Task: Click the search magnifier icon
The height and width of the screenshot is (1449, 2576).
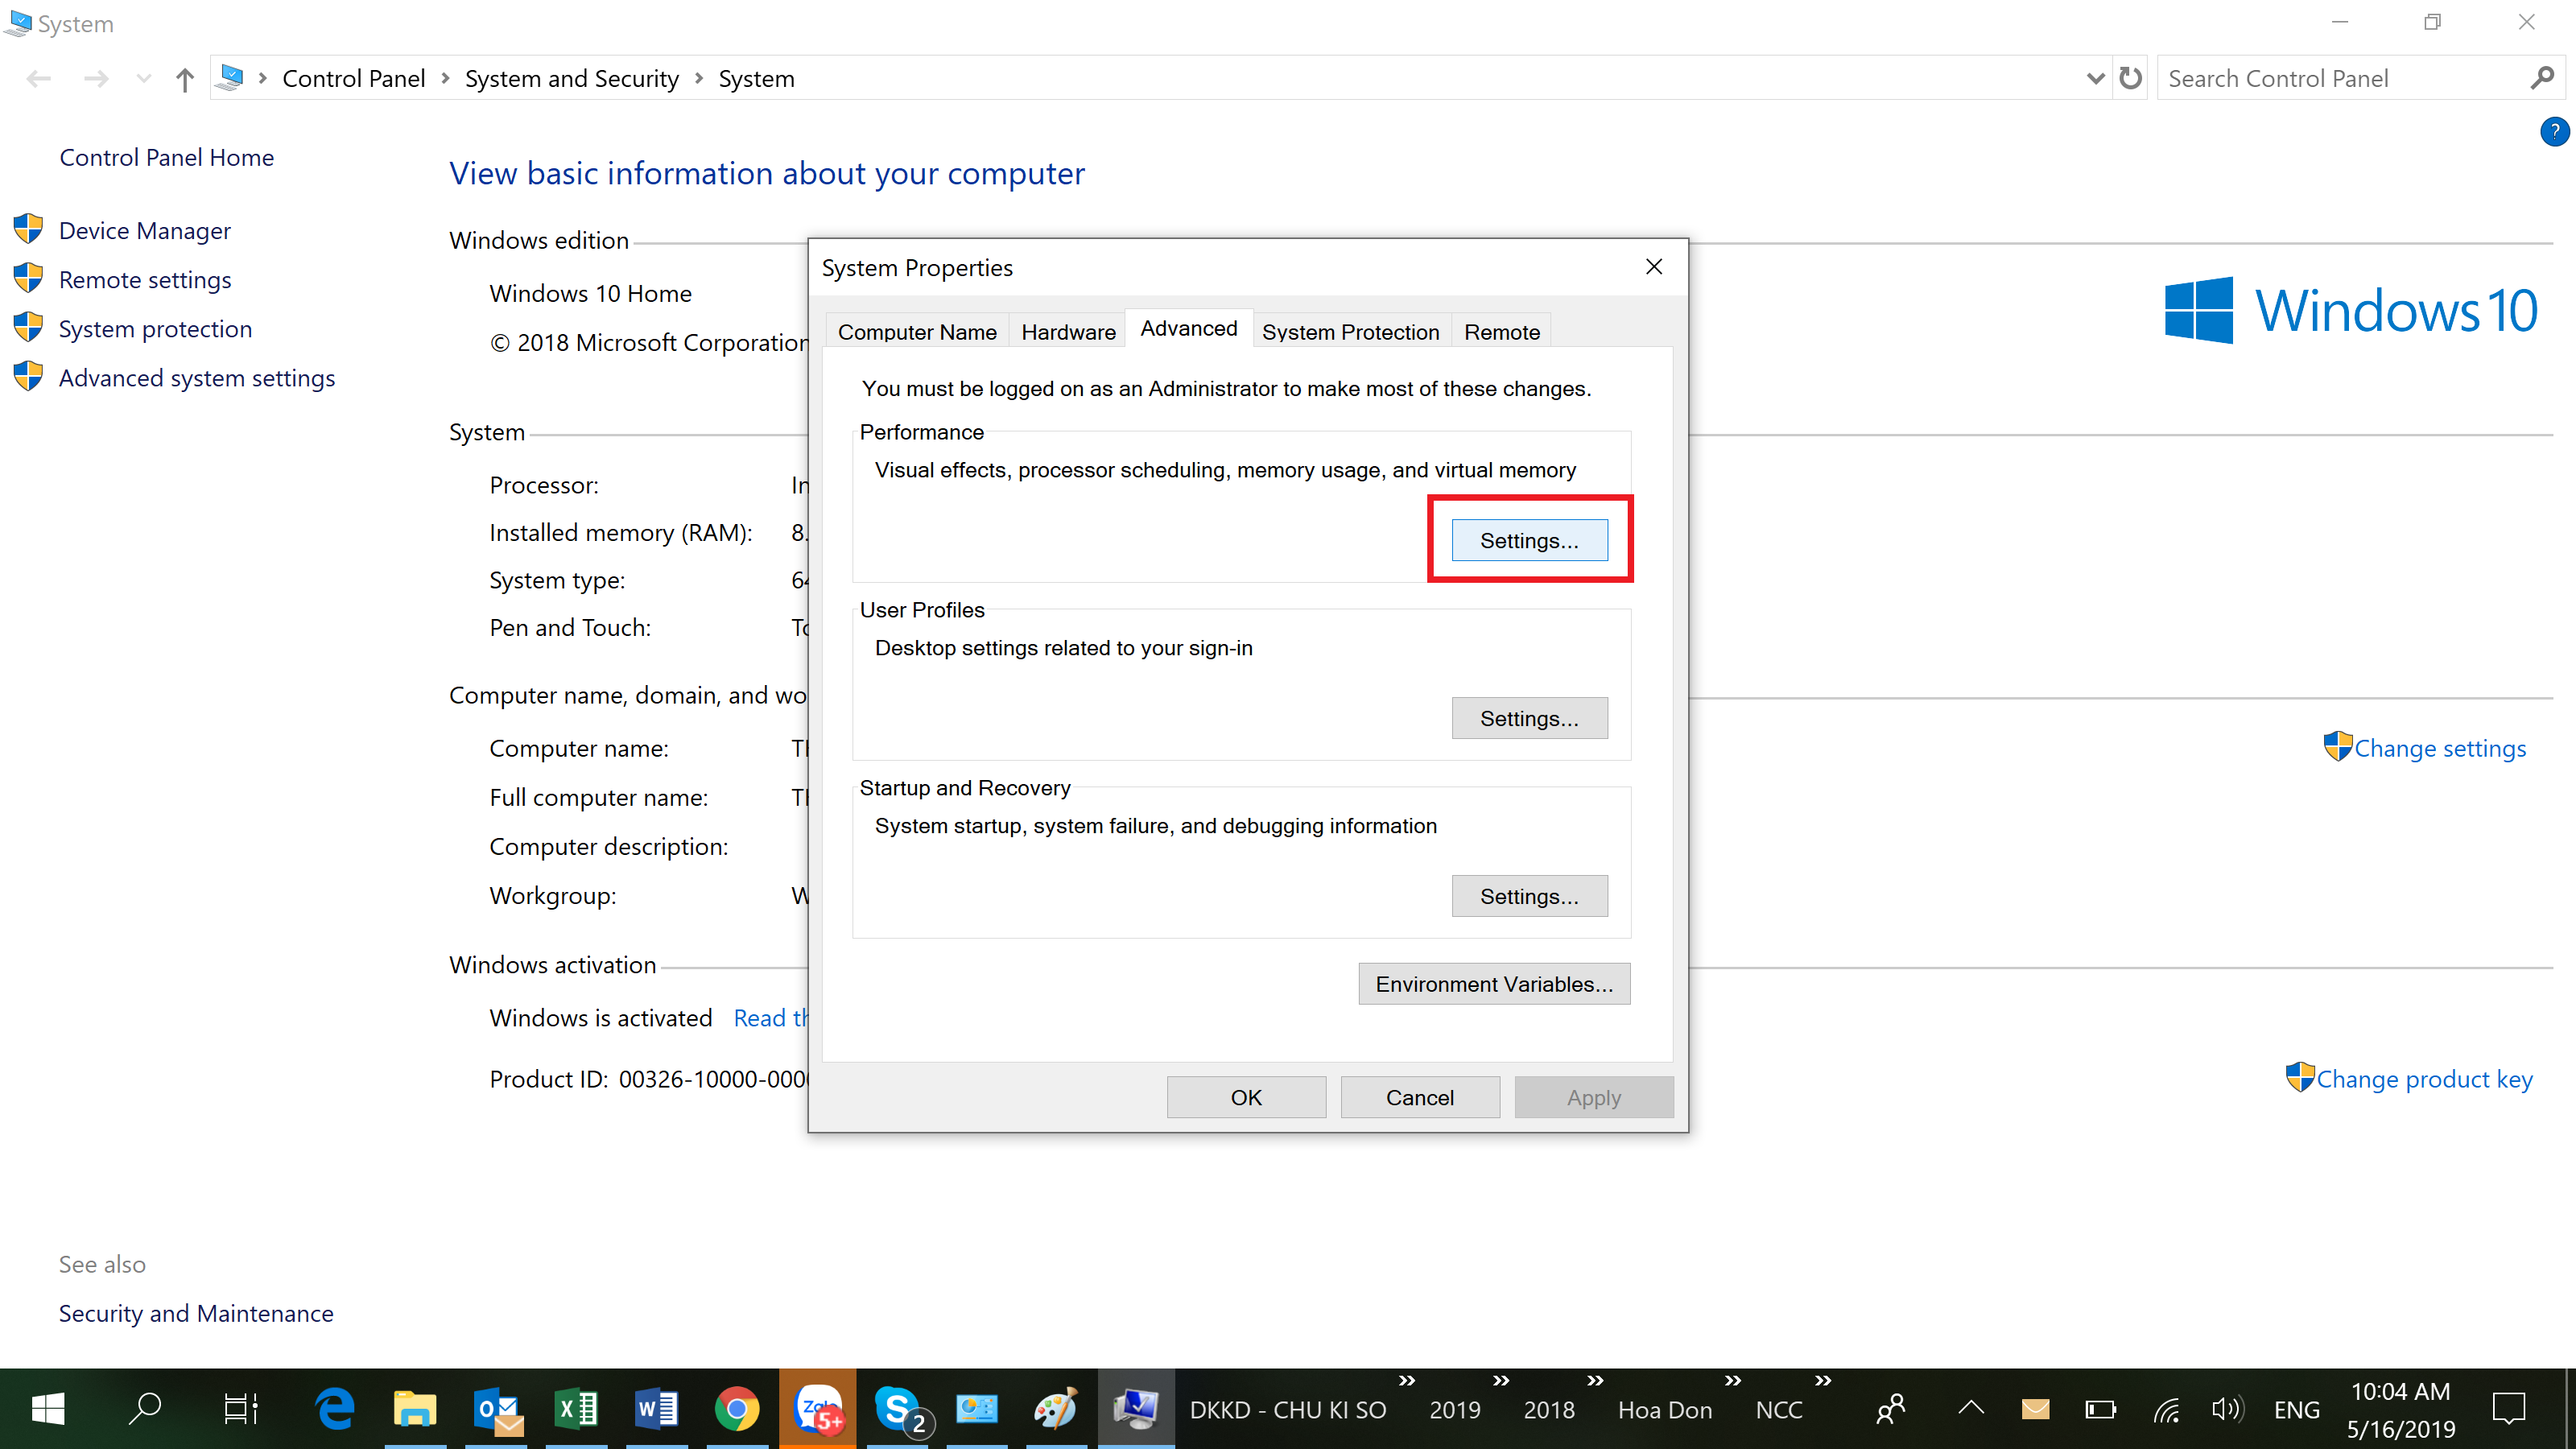Action: pos(2543,78)
